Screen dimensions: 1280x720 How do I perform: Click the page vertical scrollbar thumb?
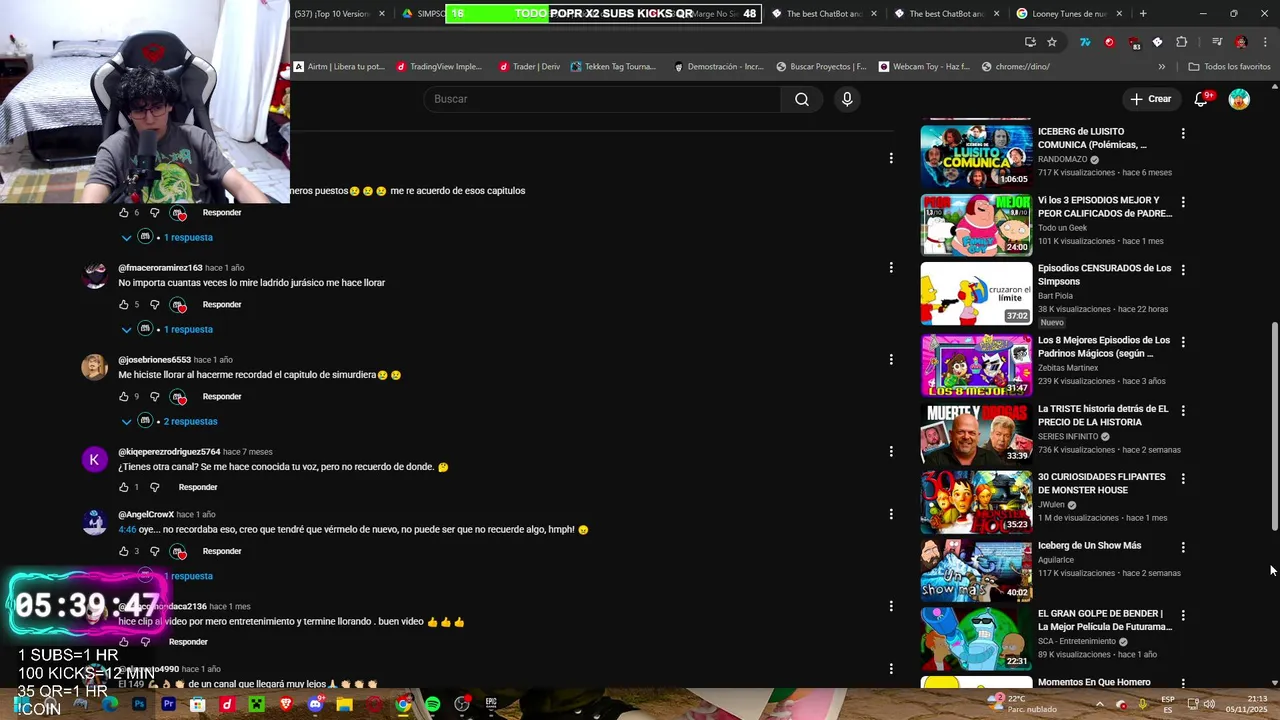point(1274,427)
